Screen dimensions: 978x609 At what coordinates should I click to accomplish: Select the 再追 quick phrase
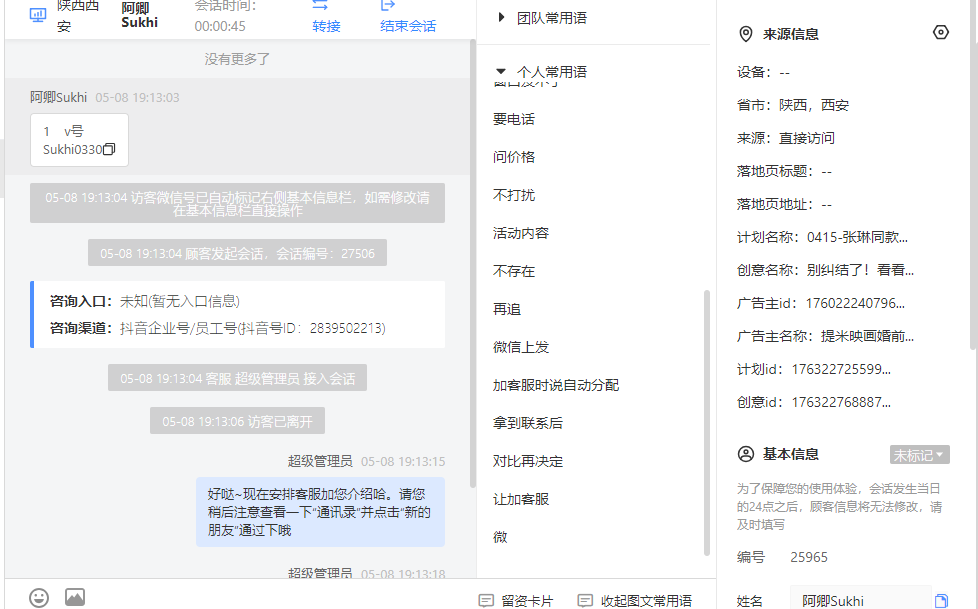tap(506, 309)
